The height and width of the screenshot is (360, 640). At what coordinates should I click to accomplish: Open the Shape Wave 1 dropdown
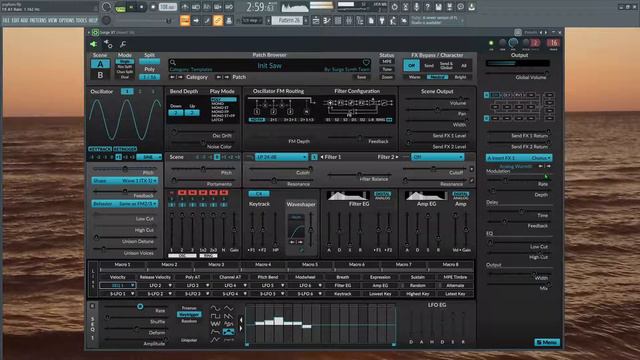click(x=125, y=180)
